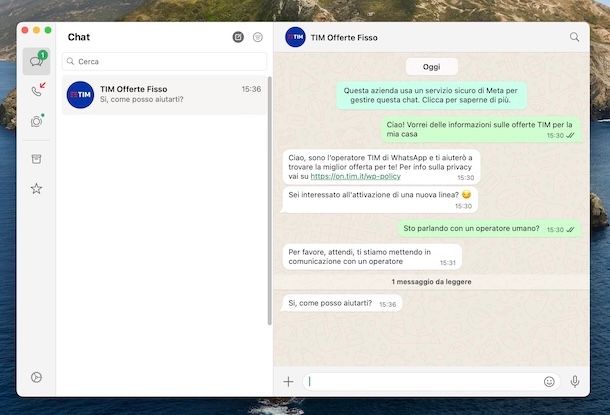Click the Oggi date badge
610x415 pixels.
431,67
